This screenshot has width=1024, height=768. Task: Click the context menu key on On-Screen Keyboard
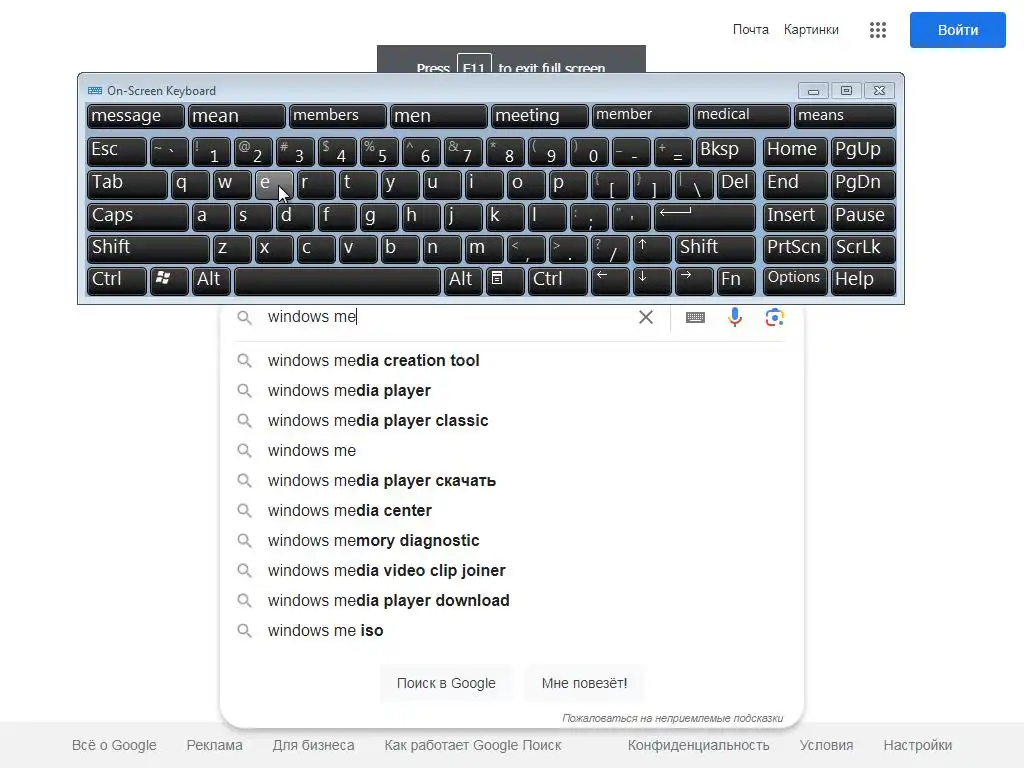(505, 280)
